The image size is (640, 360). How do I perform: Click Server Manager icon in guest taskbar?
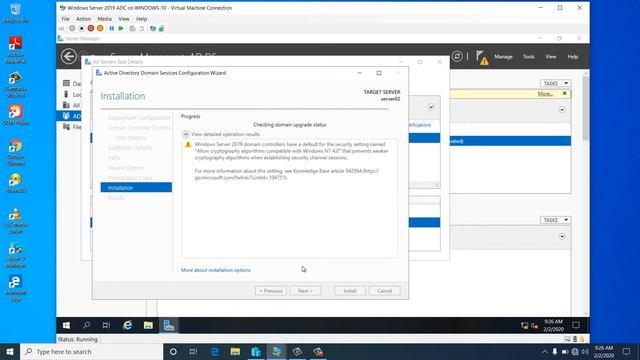pyautogui.click(x=169, y=325)
